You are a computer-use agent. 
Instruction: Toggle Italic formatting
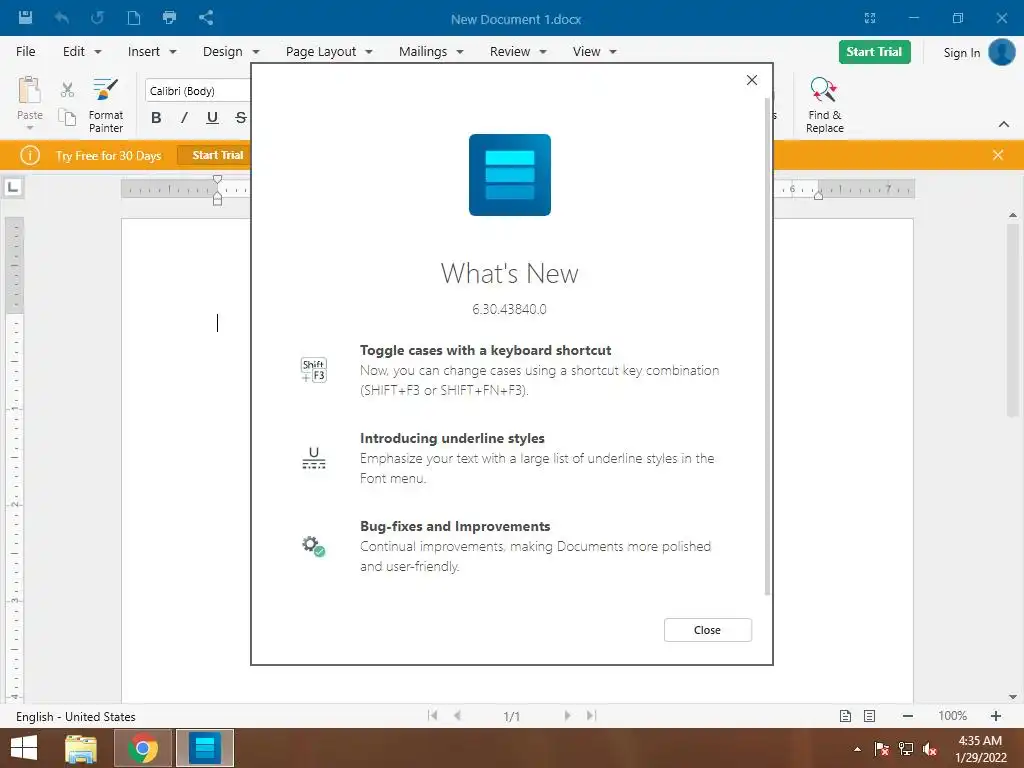pyautogui.click(x=184, y=118)
